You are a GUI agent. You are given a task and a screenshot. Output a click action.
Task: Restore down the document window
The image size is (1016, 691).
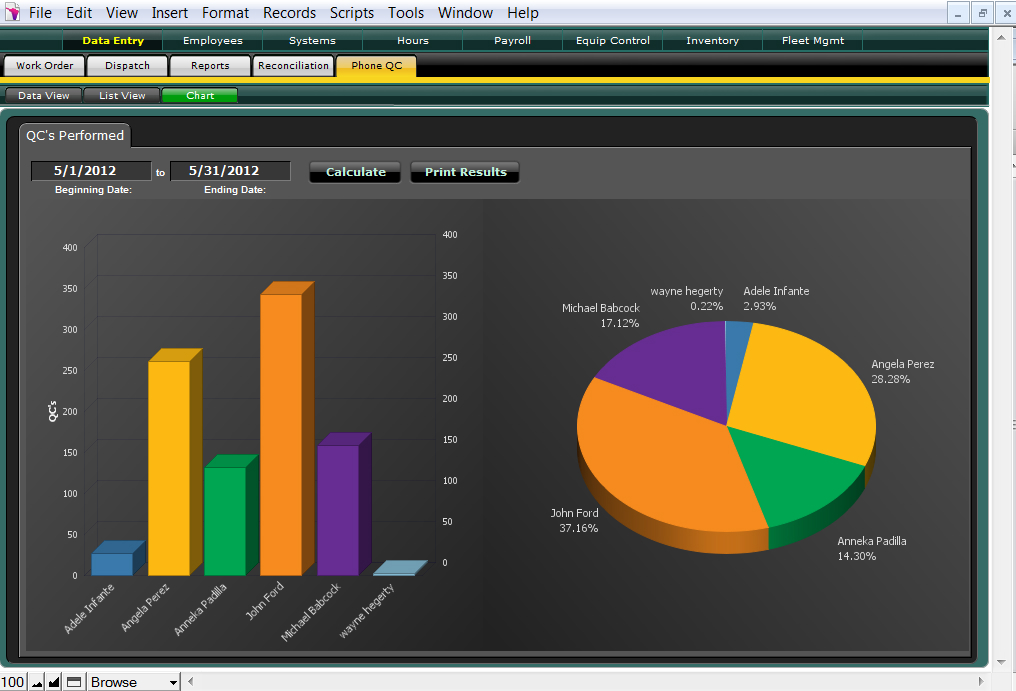point(982,13)
